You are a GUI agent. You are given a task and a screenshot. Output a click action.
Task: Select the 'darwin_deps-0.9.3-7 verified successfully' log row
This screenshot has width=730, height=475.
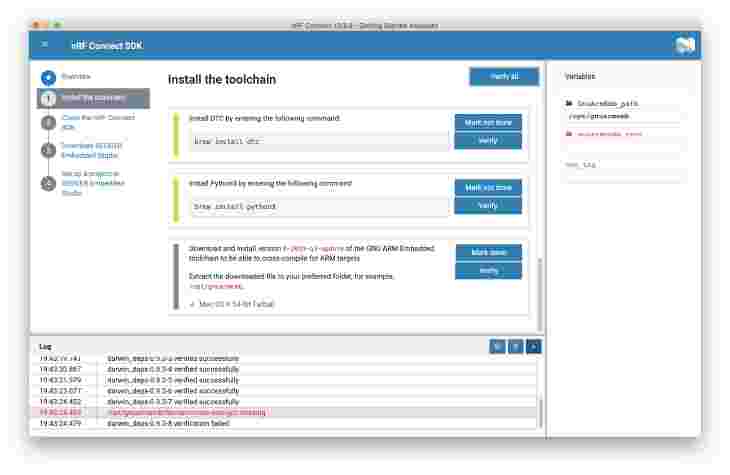tap(284, 401)
